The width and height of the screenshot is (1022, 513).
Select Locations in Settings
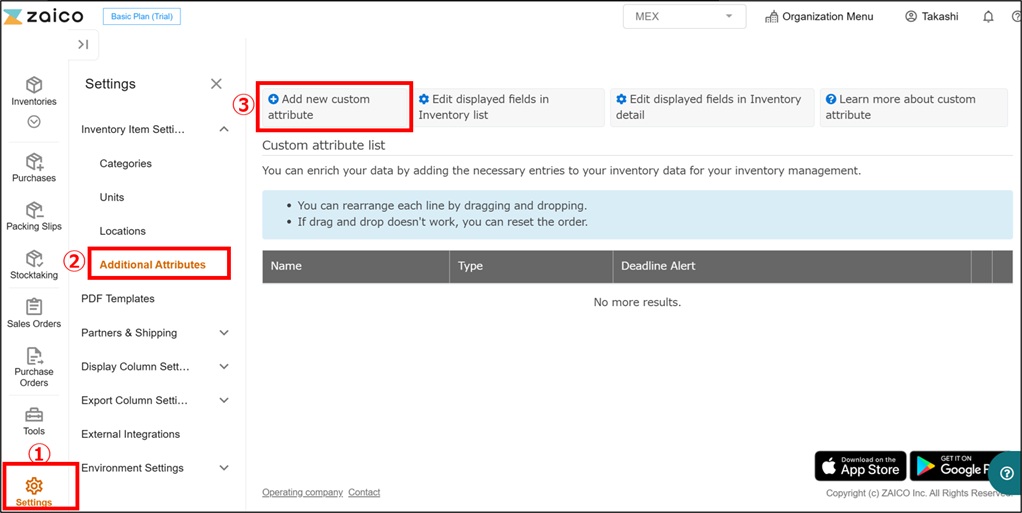(123, 231)
